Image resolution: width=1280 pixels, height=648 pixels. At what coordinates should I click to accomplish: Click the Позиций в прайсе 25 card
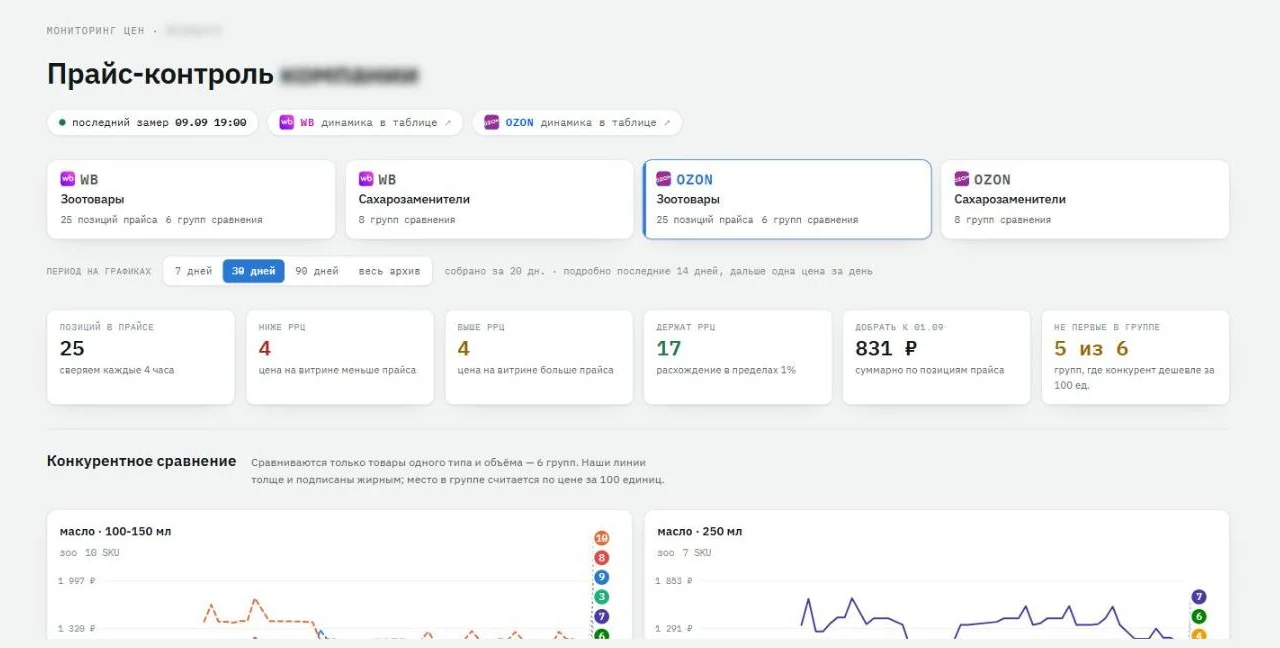[141, 357]
